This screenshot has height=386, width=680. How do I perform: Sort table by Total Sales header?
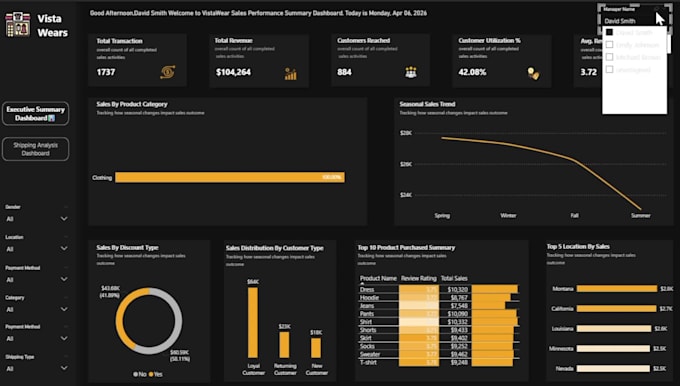pyautogui.click(x=454, y=278)
